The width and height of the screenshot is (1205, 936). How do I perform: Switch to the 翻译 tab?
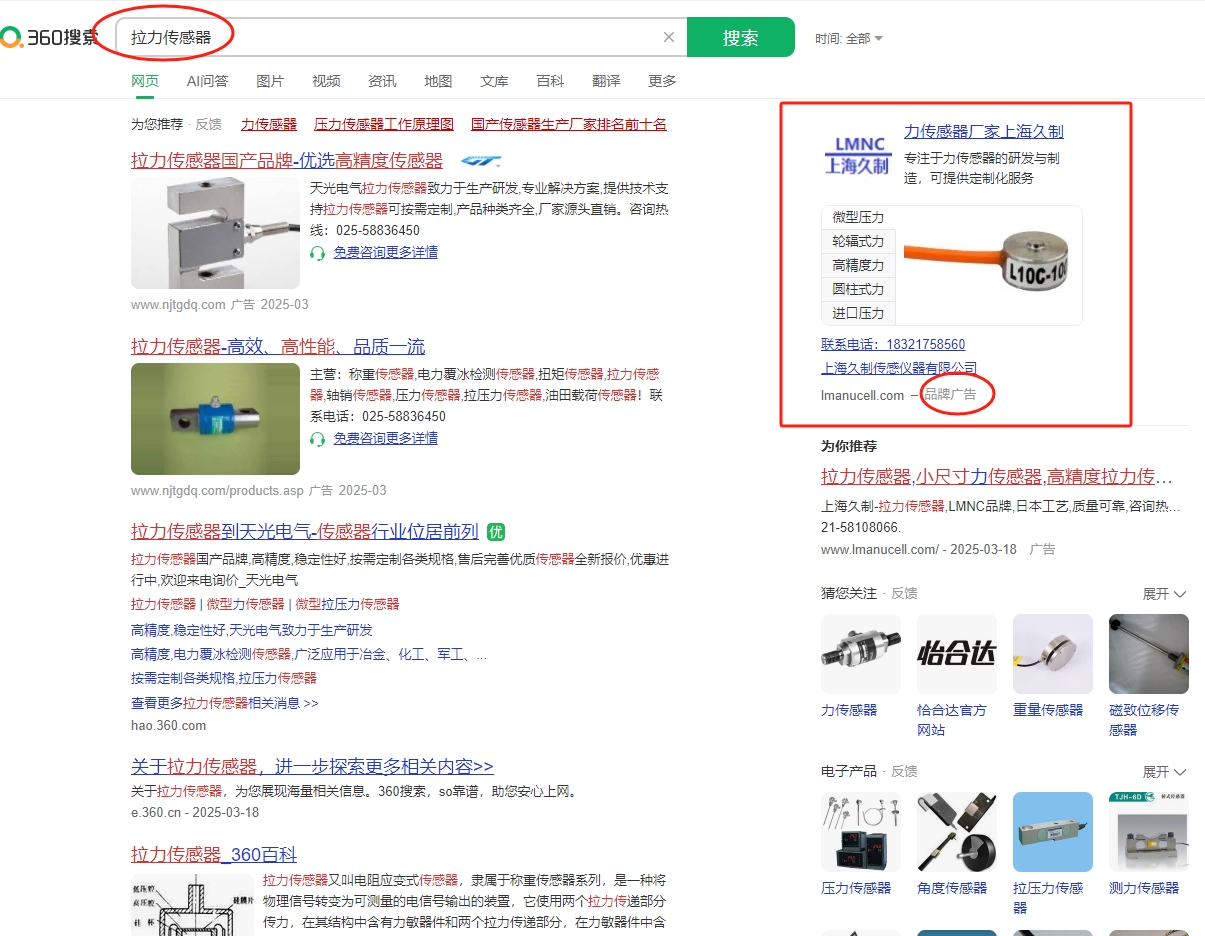pyautogui.click(x=606, y=81)
